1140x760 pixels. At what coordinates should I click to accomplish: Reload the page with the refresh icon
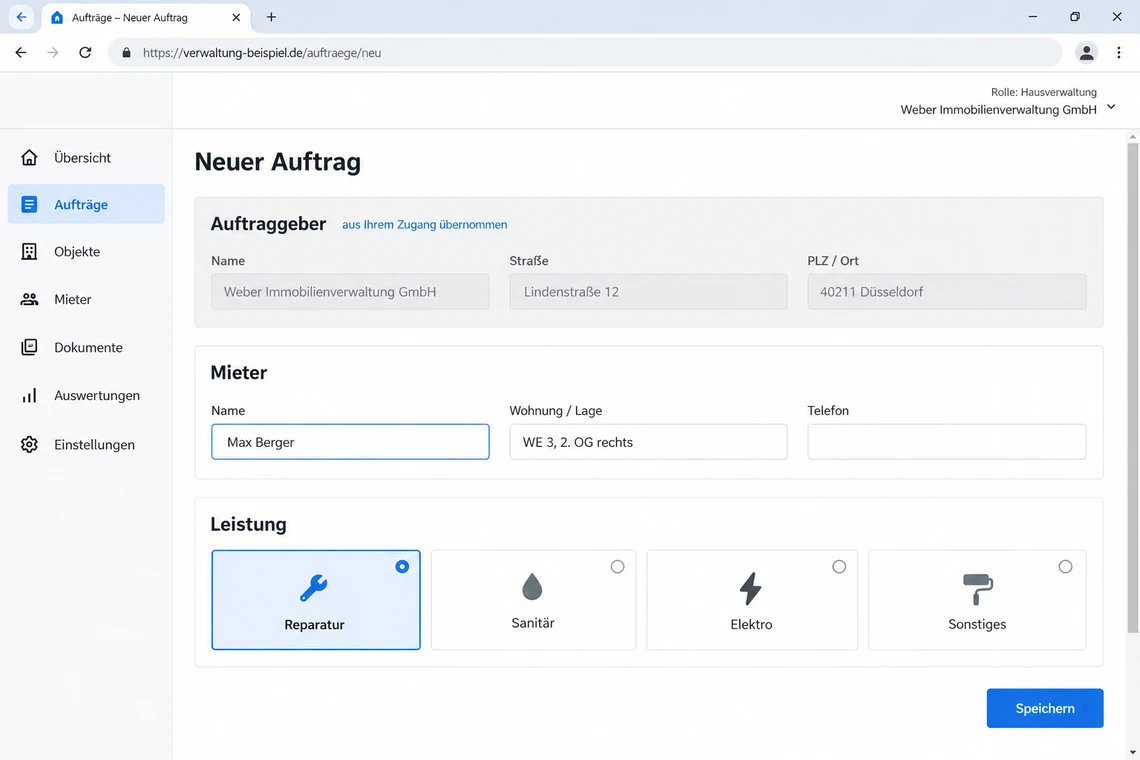coord(85,52)
